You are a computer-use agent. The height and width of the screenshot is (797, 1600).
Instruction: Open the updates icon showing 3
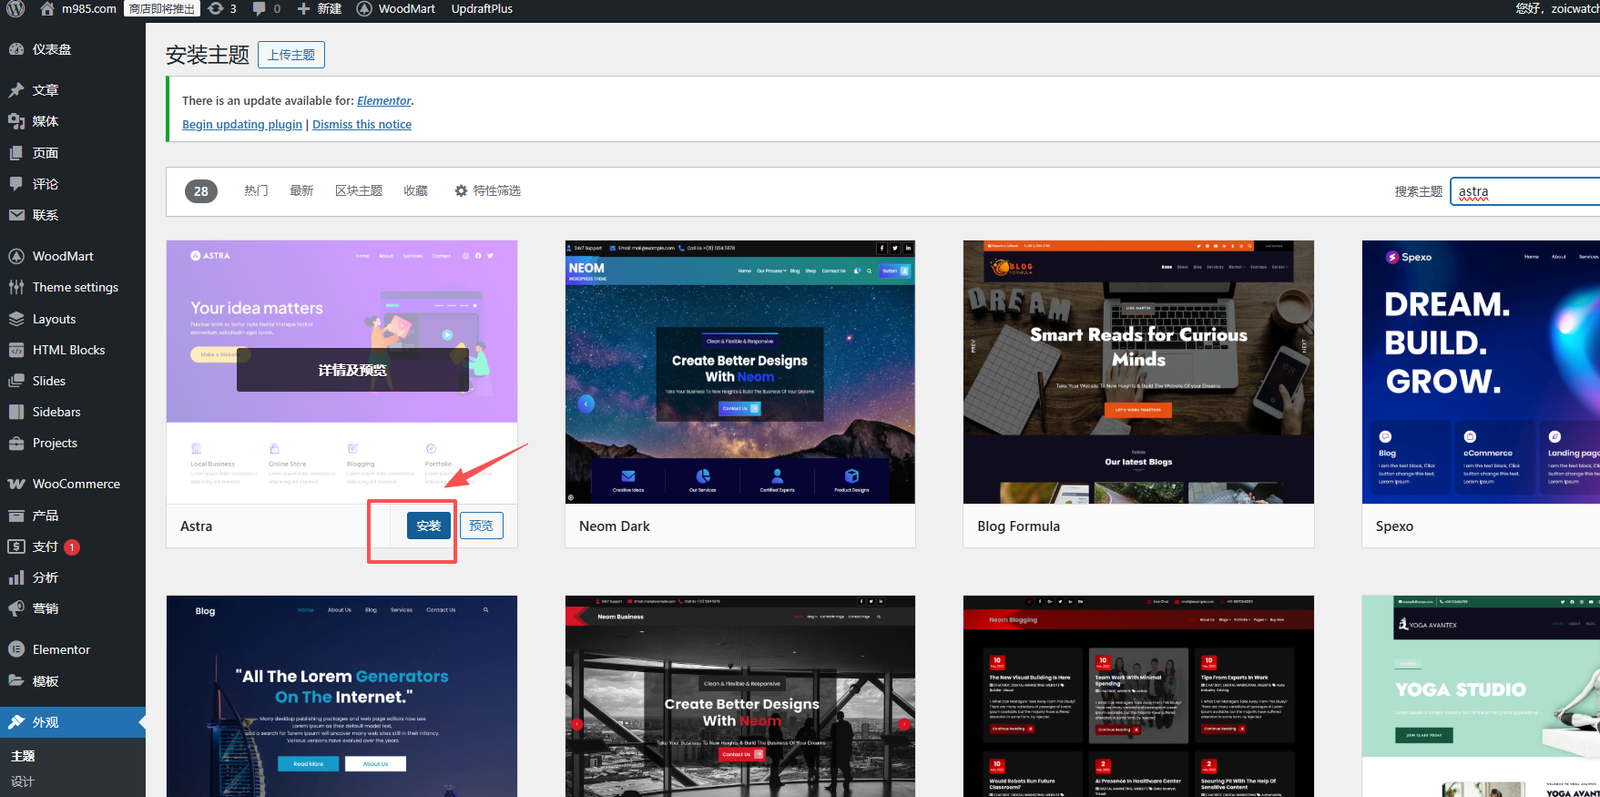click(216, 9)
